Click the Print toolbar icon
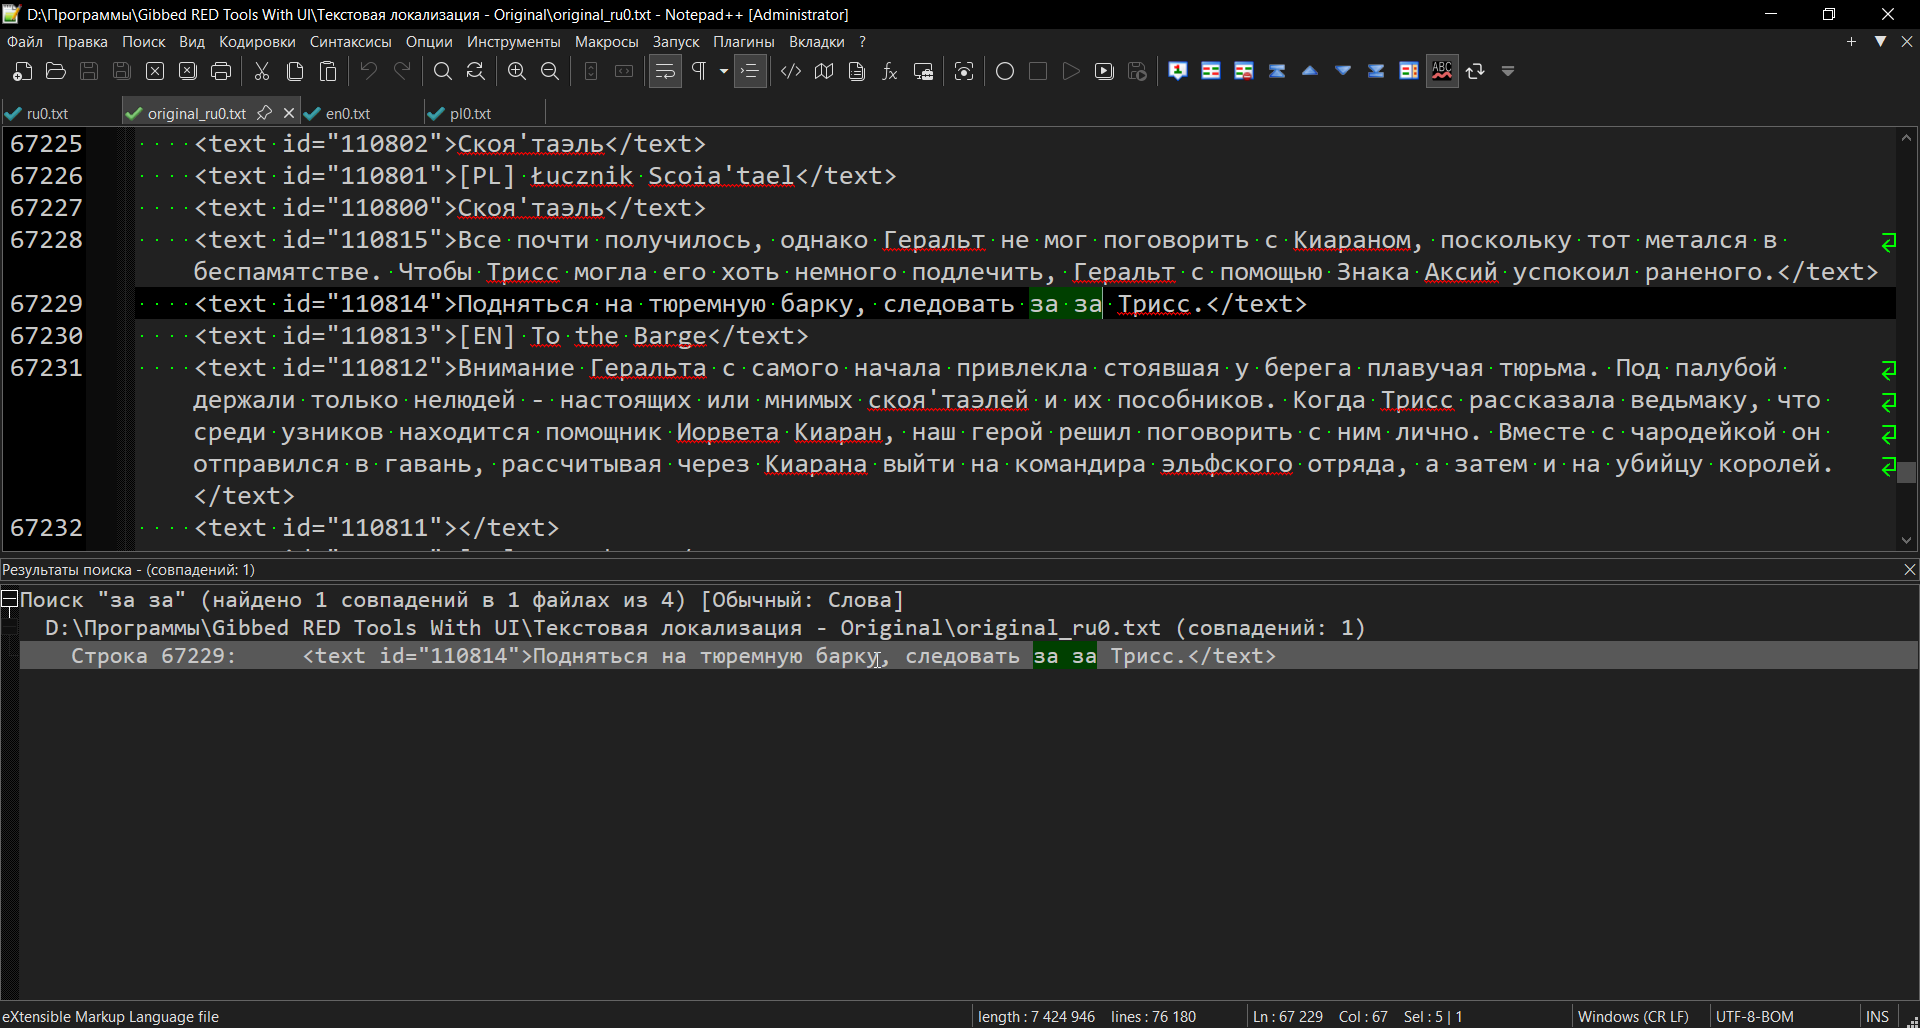This screenshot has height=1028, width=1920. pyautogui.click(x=221, y=71)
